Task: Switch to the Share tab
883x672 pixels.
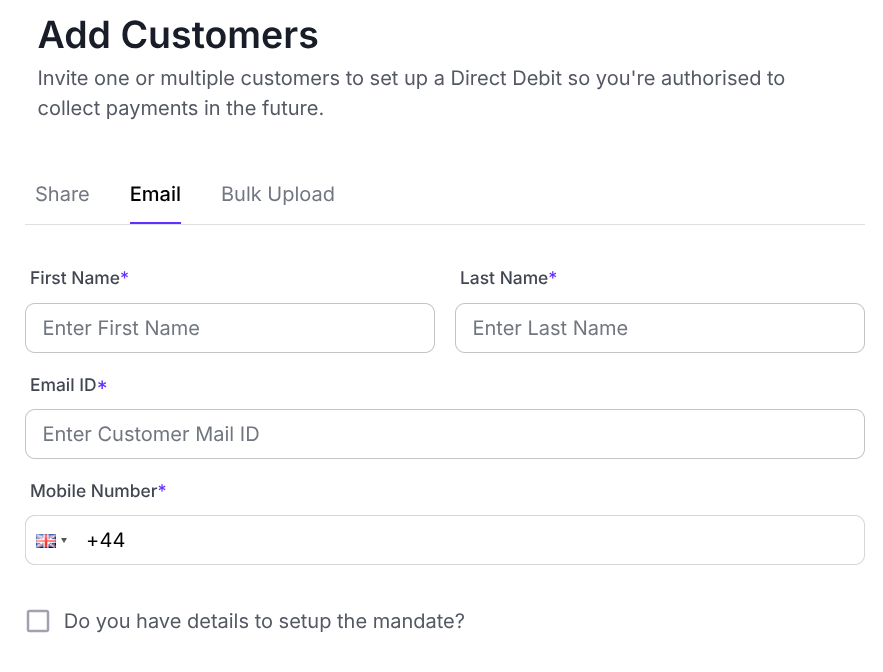Action: (x=62, y=194)
